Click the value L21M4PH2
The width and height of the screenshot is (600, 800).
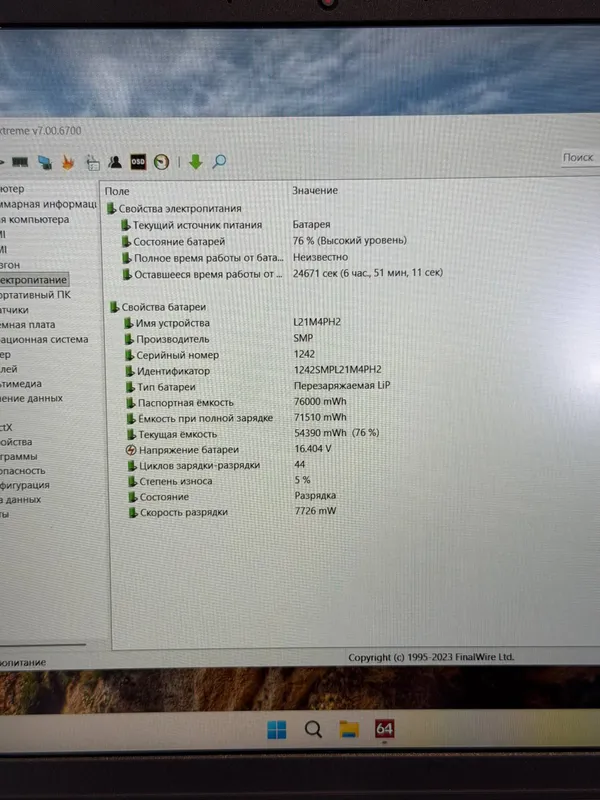tap(317, 322)
